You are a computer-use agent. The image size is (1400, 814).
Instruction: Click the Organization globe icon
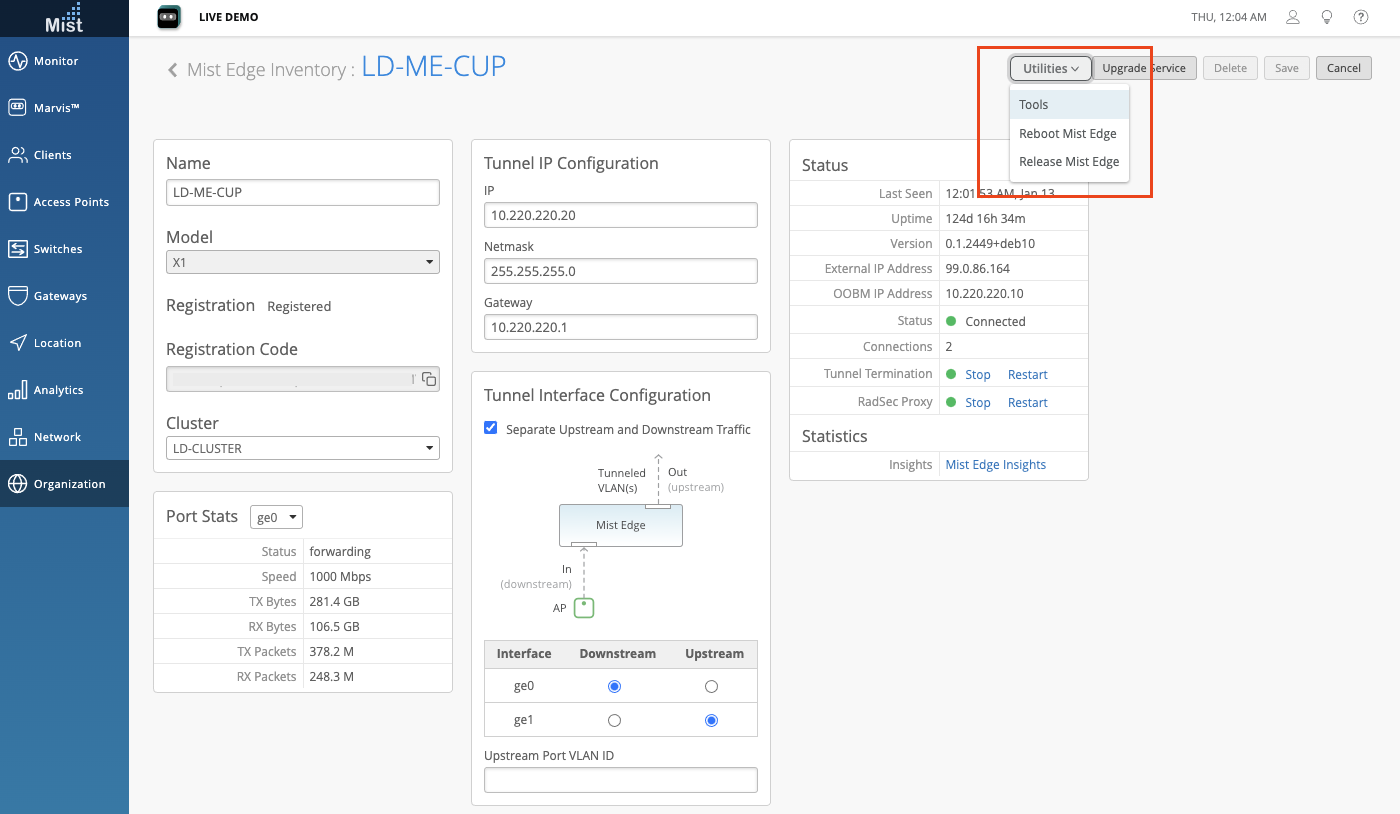click(17, 484)
